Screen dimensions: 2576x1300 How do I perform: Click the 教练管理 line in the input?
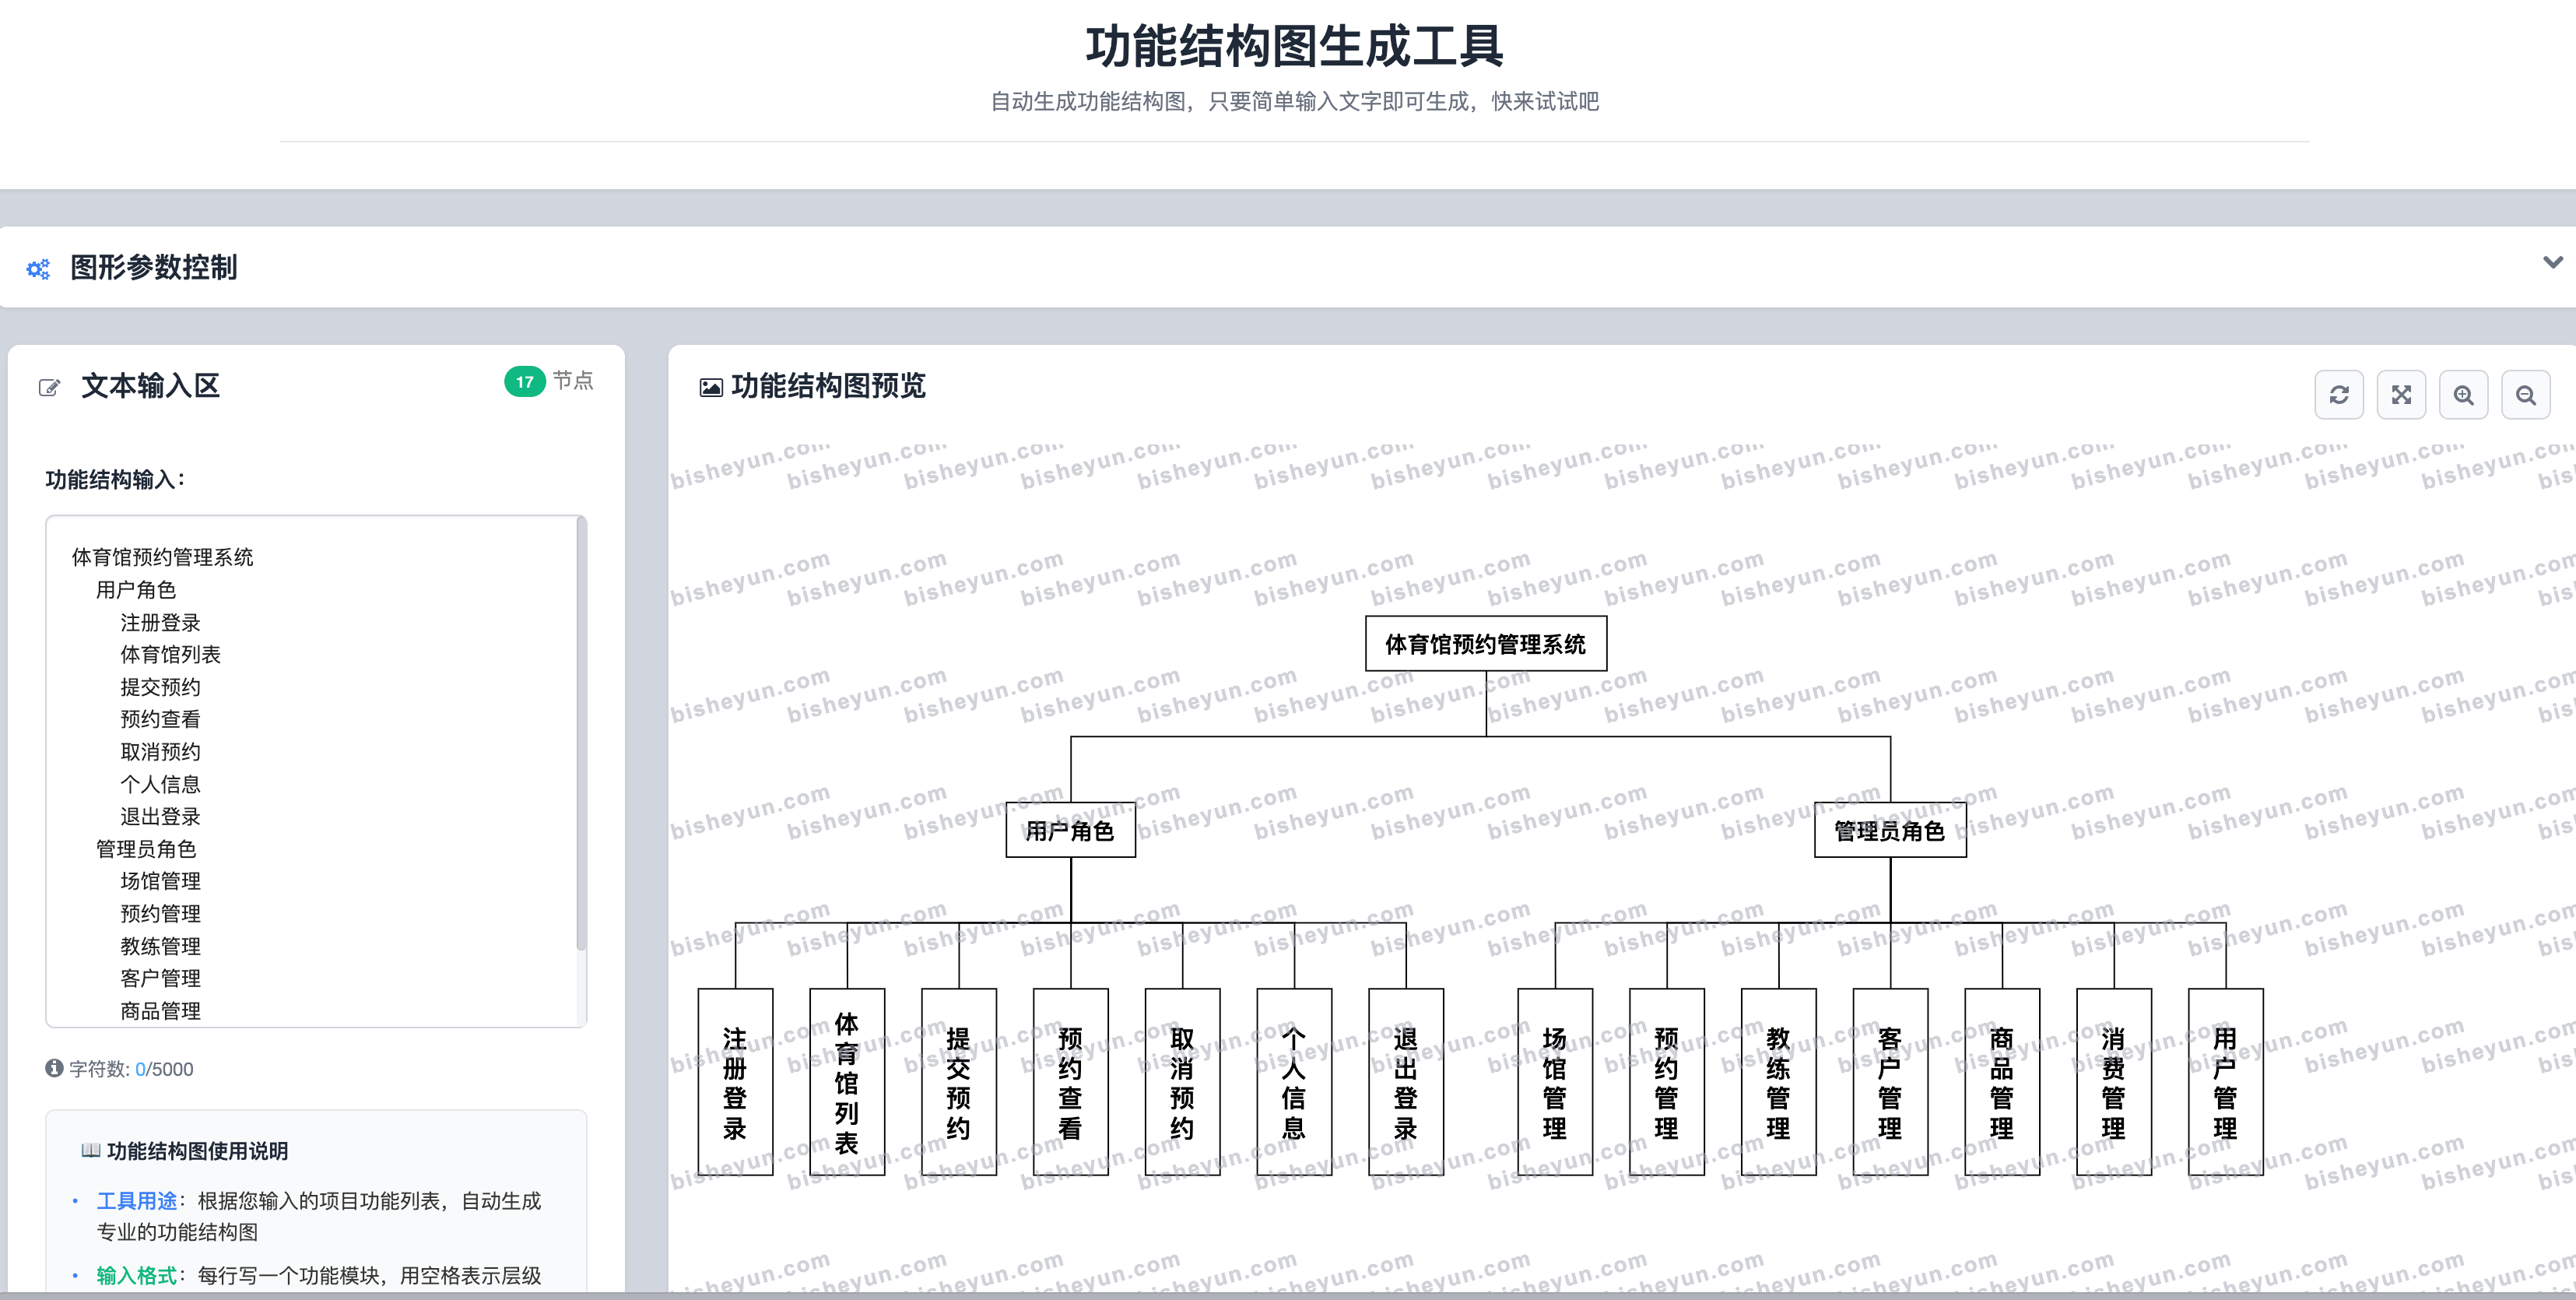[160, 946]
